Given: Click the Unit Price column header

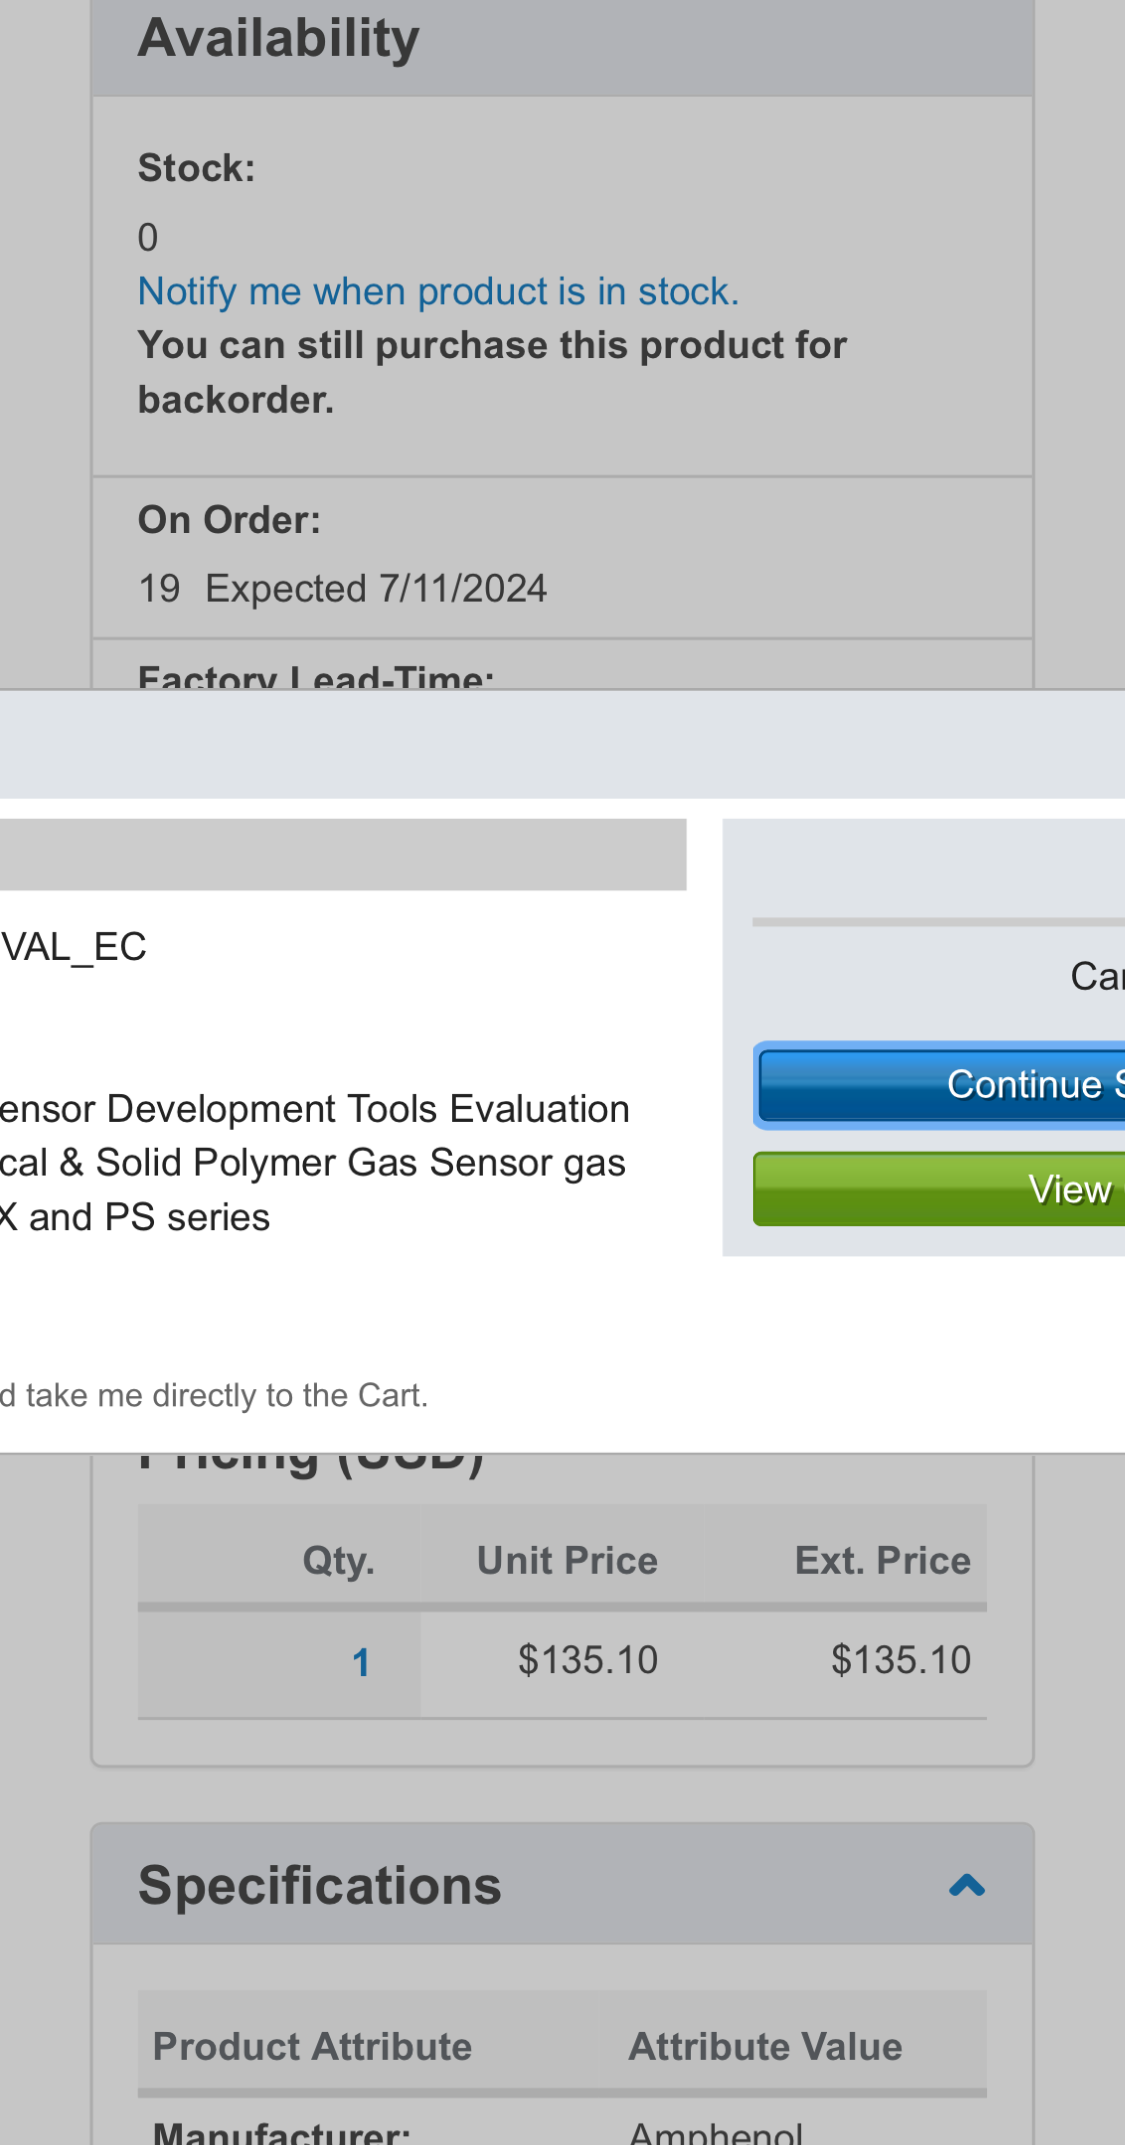Looking at the screenshot, I should pos(567,1561).
